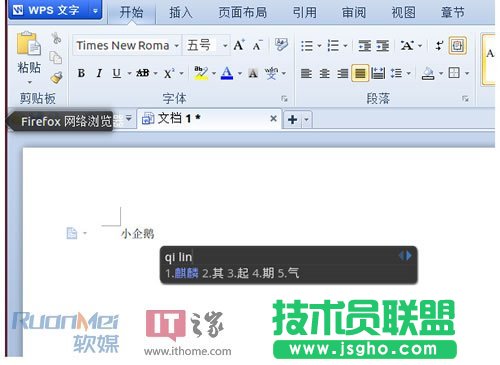Screen dimensions: 500x365
Task: Click the paragraph shading paint bucket icon
Action: tap(428, 73)
